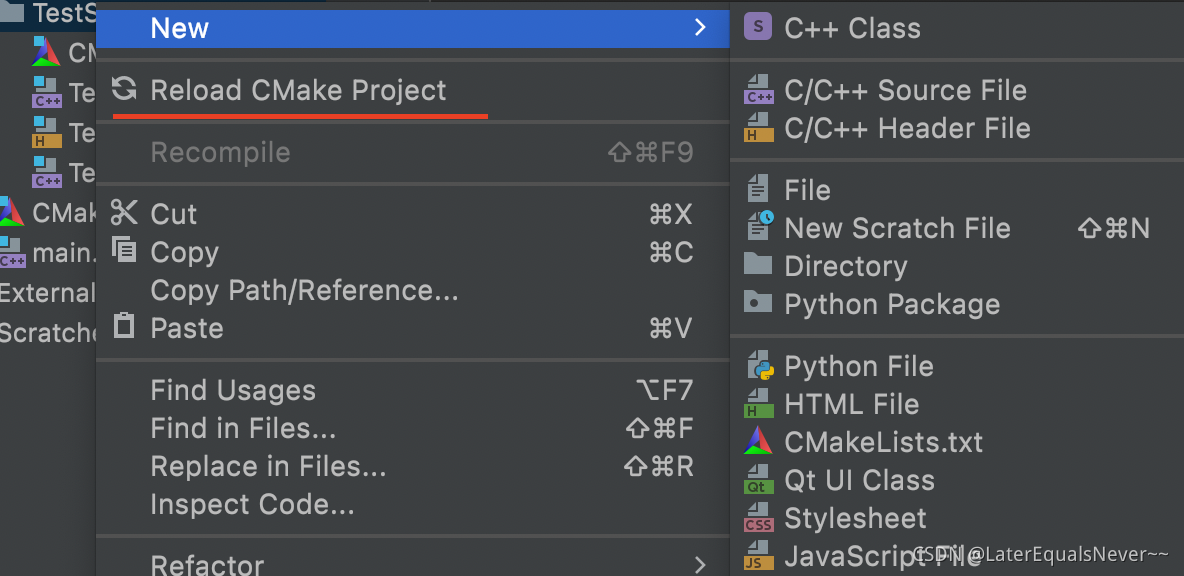Image resolution: width=1184 pixels, height=576 pixels.
Task: Click the CMakeLists.txt triangle icon in submenu
Action: (759, 442)
